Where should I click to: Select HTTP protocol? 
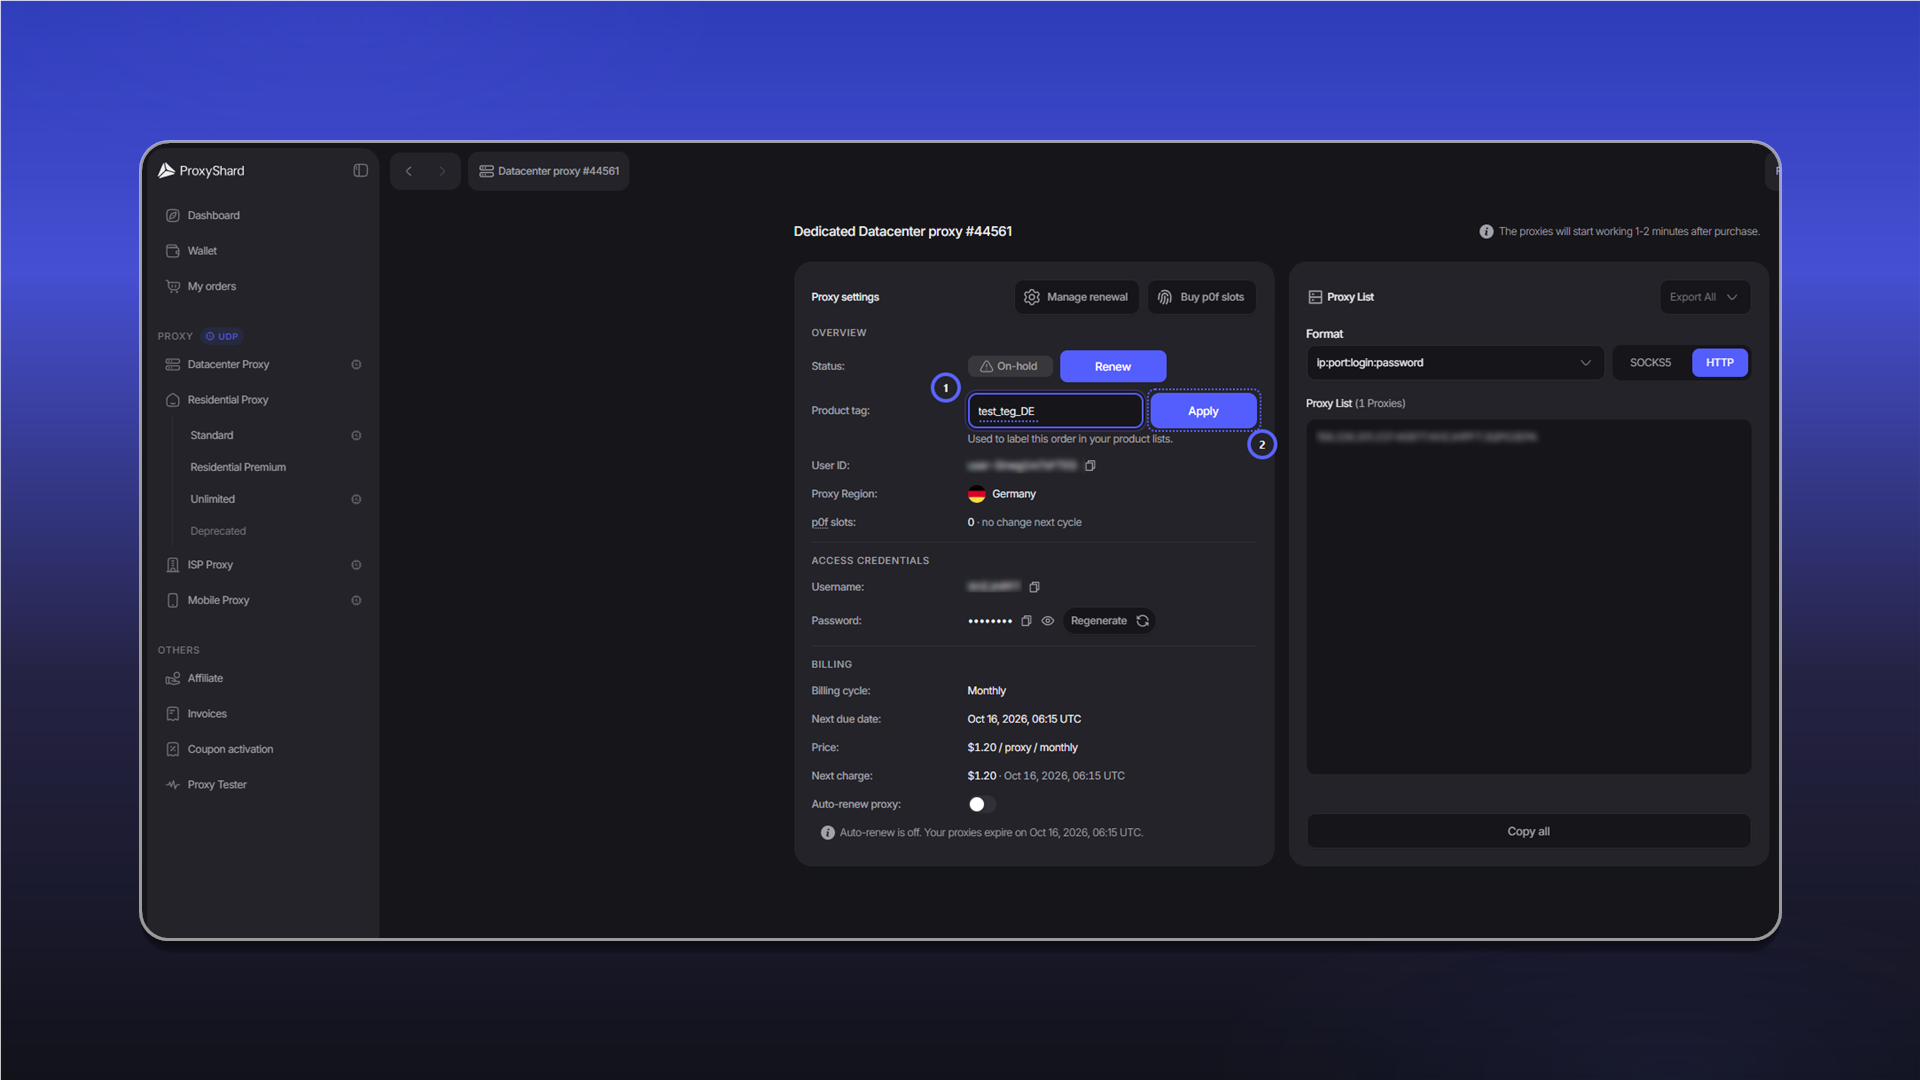pyautogui.click(x=1719, y=363)
